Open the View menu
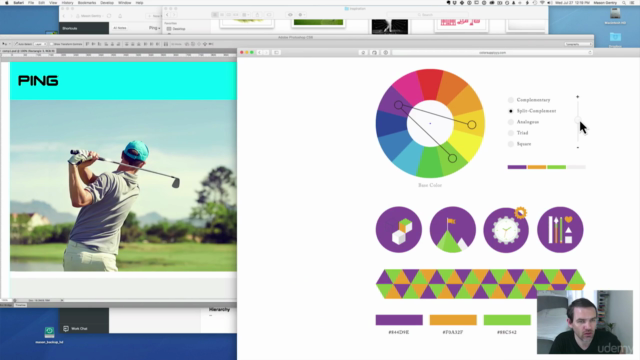 pos(53,3)
